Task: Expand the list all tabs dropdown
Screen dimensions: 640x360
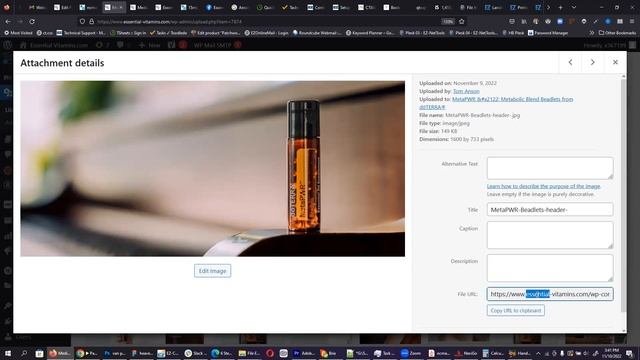Action: tap(574, 7)
